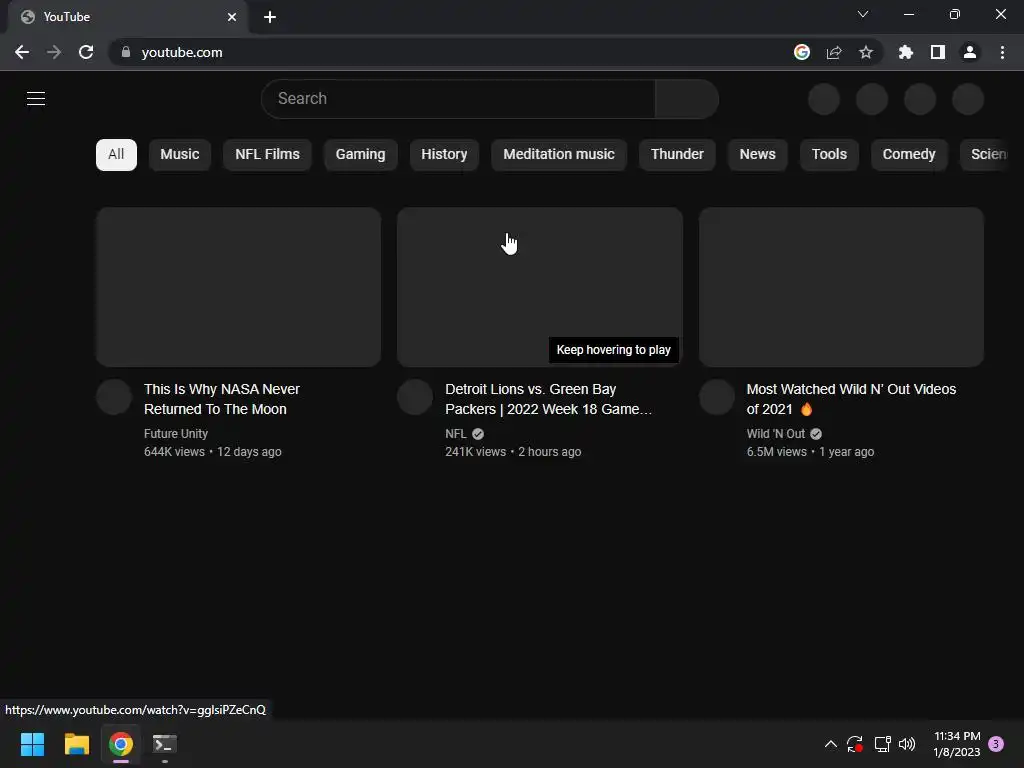The image size is (1024, 768).
Task: Select the Meditation music chip
Action: tap(559, 155)
